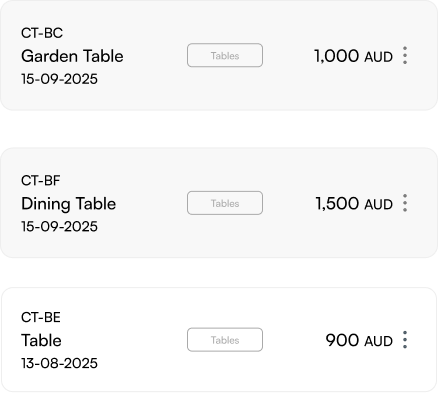Select the Garden Table title
The image size is (438, 393).
[x=72, y=56]
